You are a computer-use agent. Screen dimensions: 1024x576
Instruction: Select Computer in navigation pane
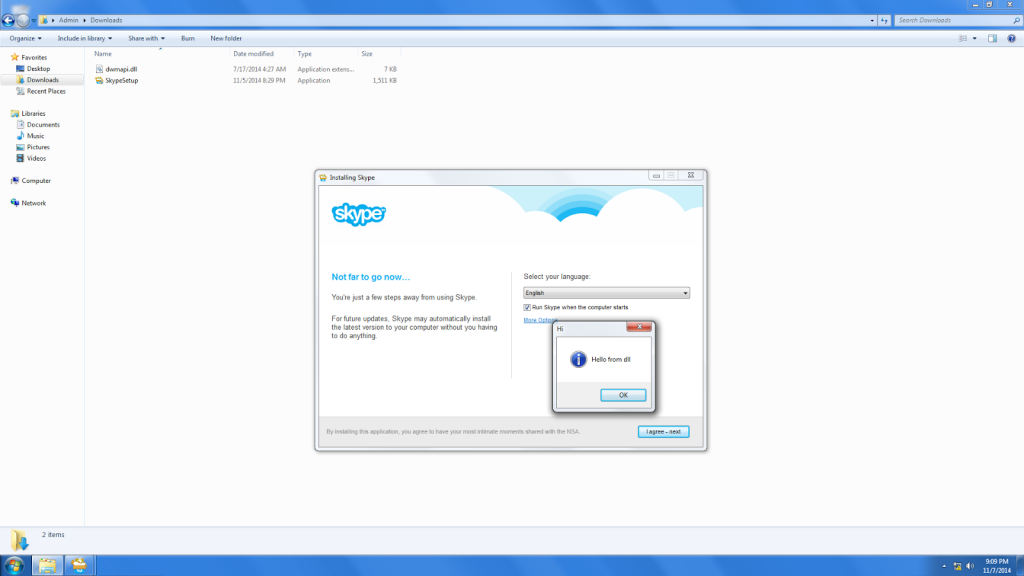(x=36, y=181)
